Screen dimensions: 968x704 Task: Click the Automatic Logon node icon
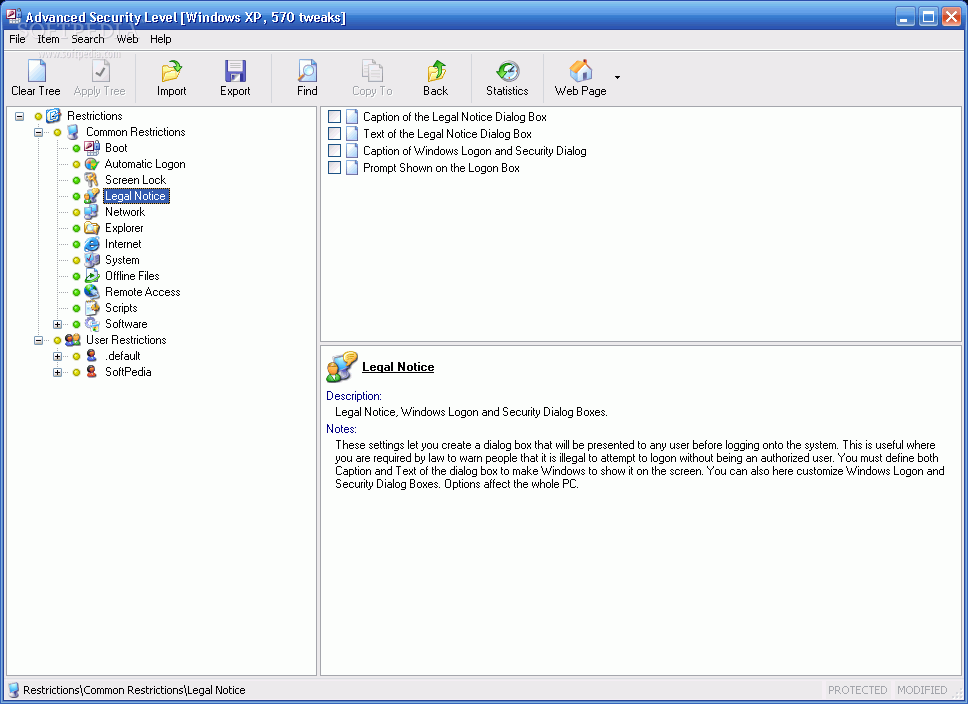point(91,164)
